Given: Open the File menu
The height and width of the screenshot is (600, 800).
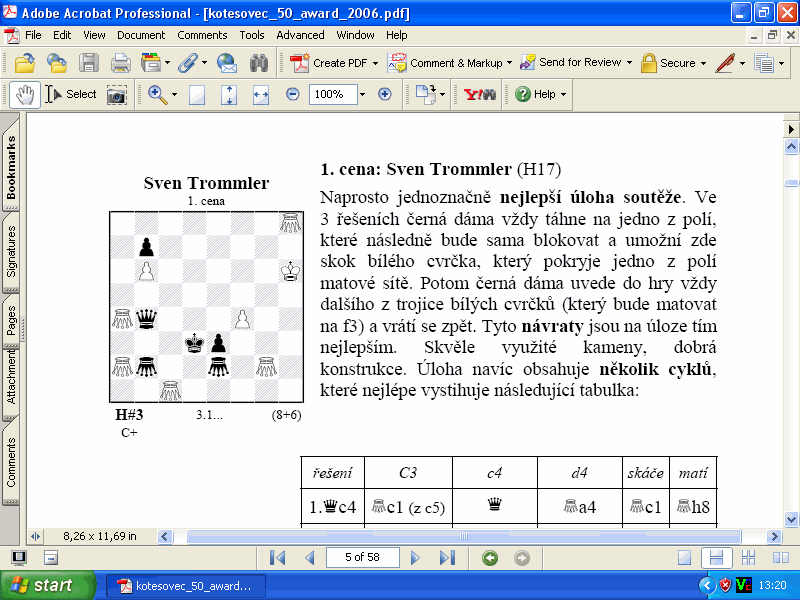Looking at the screenshot, I should click(x=33, y=35).
